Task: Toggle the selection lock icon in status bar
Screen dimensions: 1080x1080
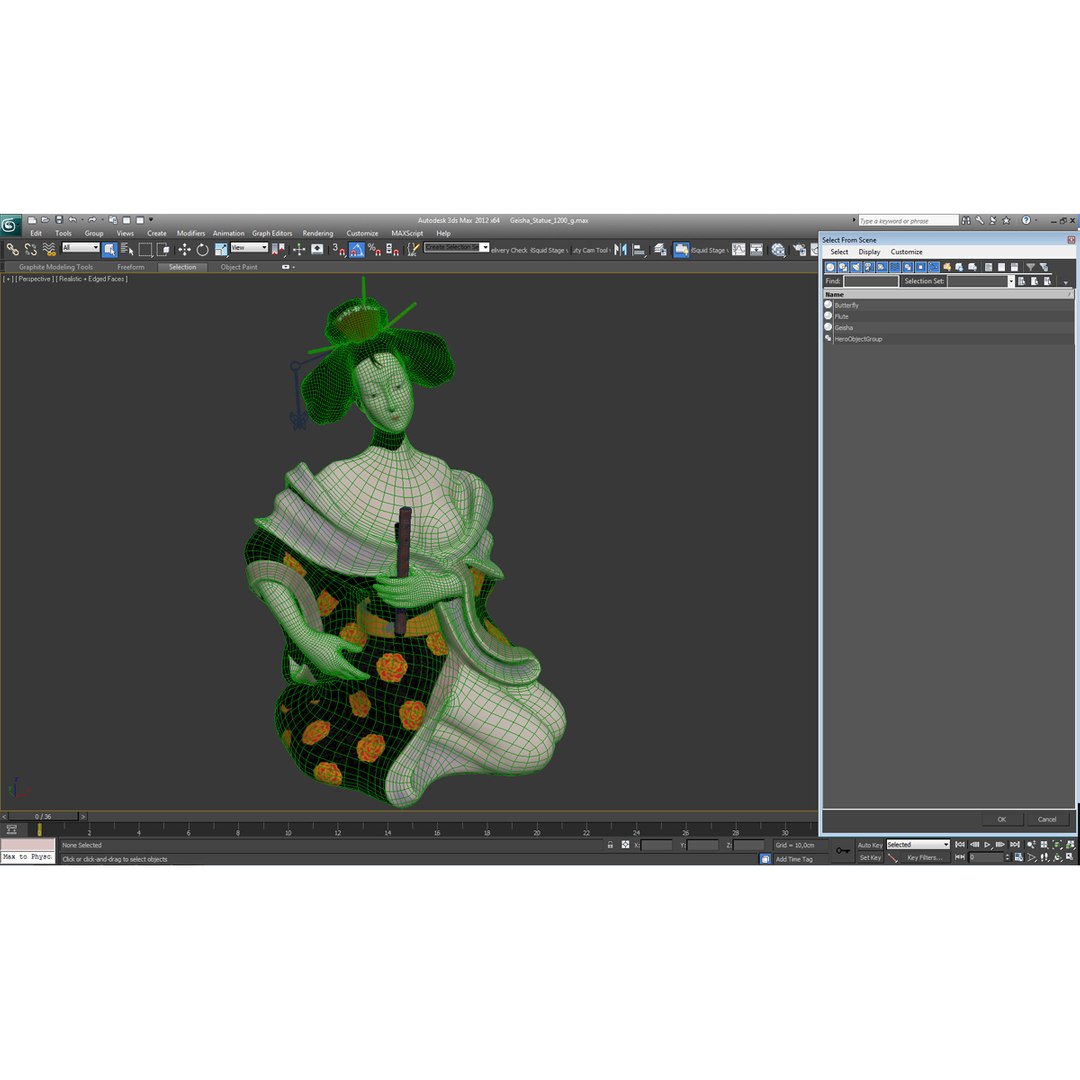Action: [610, 844]
